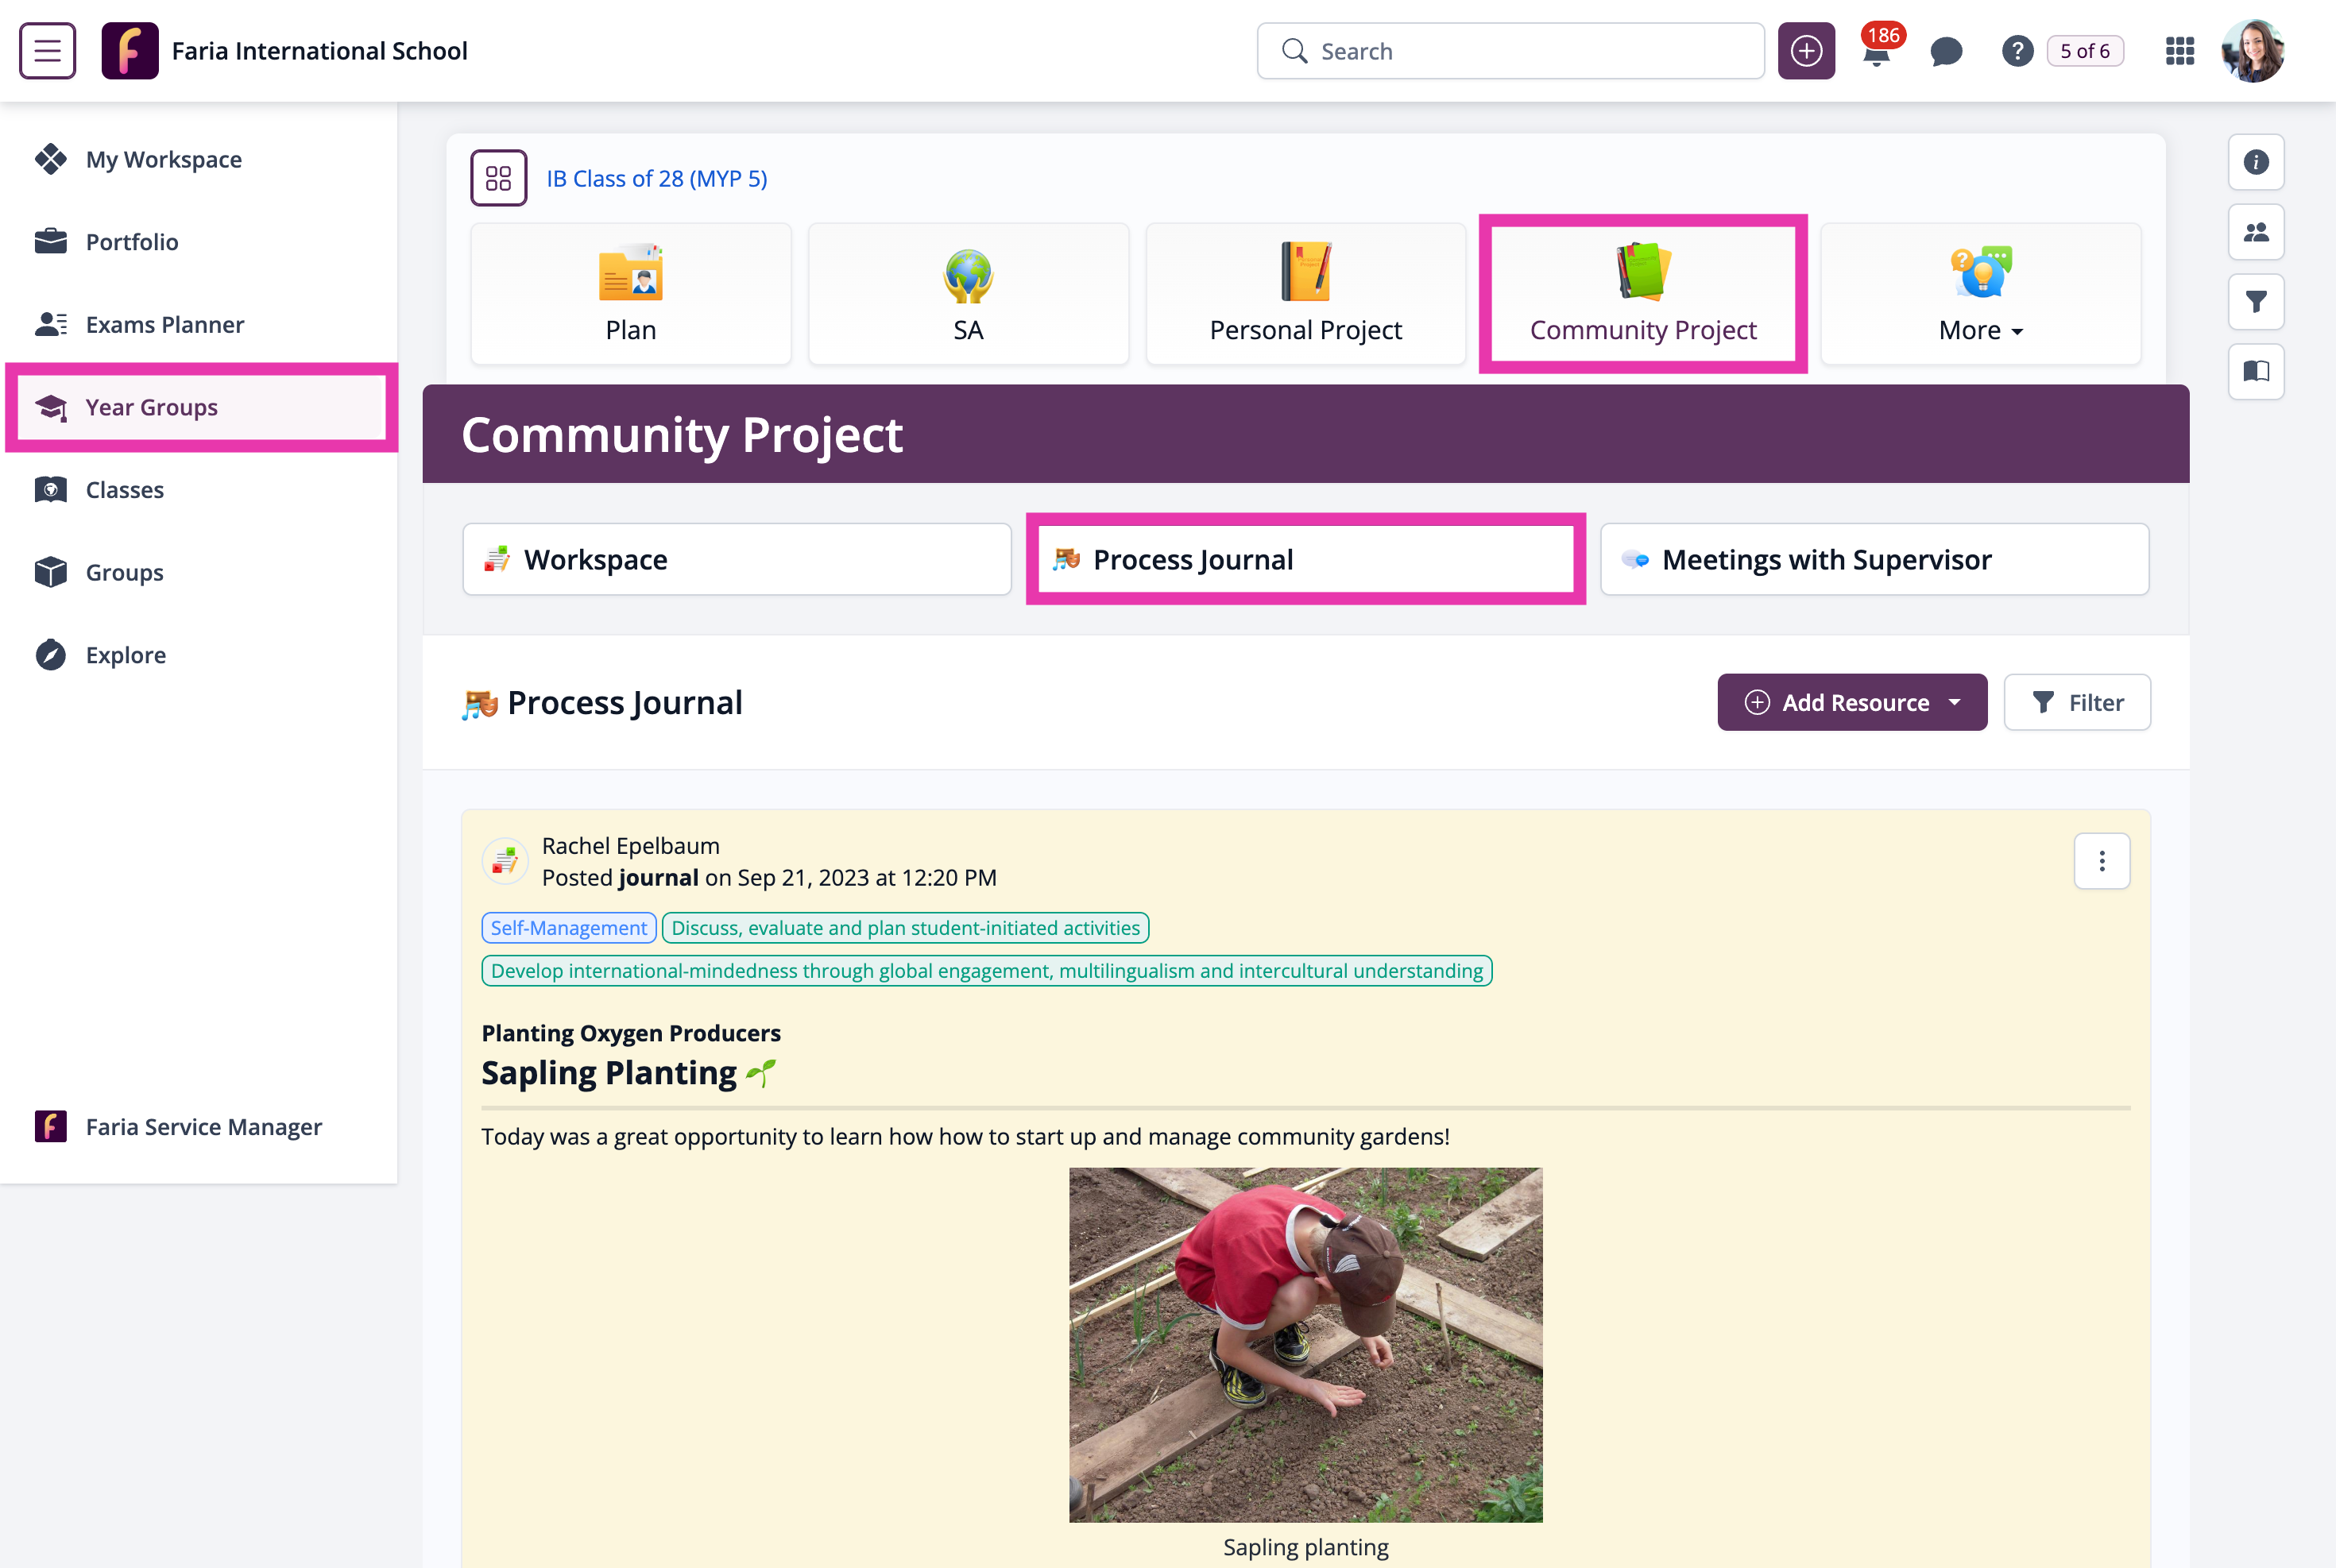Toggle the hamburger sidebar menu
The width and height of the screenshot is (2336, 1568).
(x=47, y=51)
